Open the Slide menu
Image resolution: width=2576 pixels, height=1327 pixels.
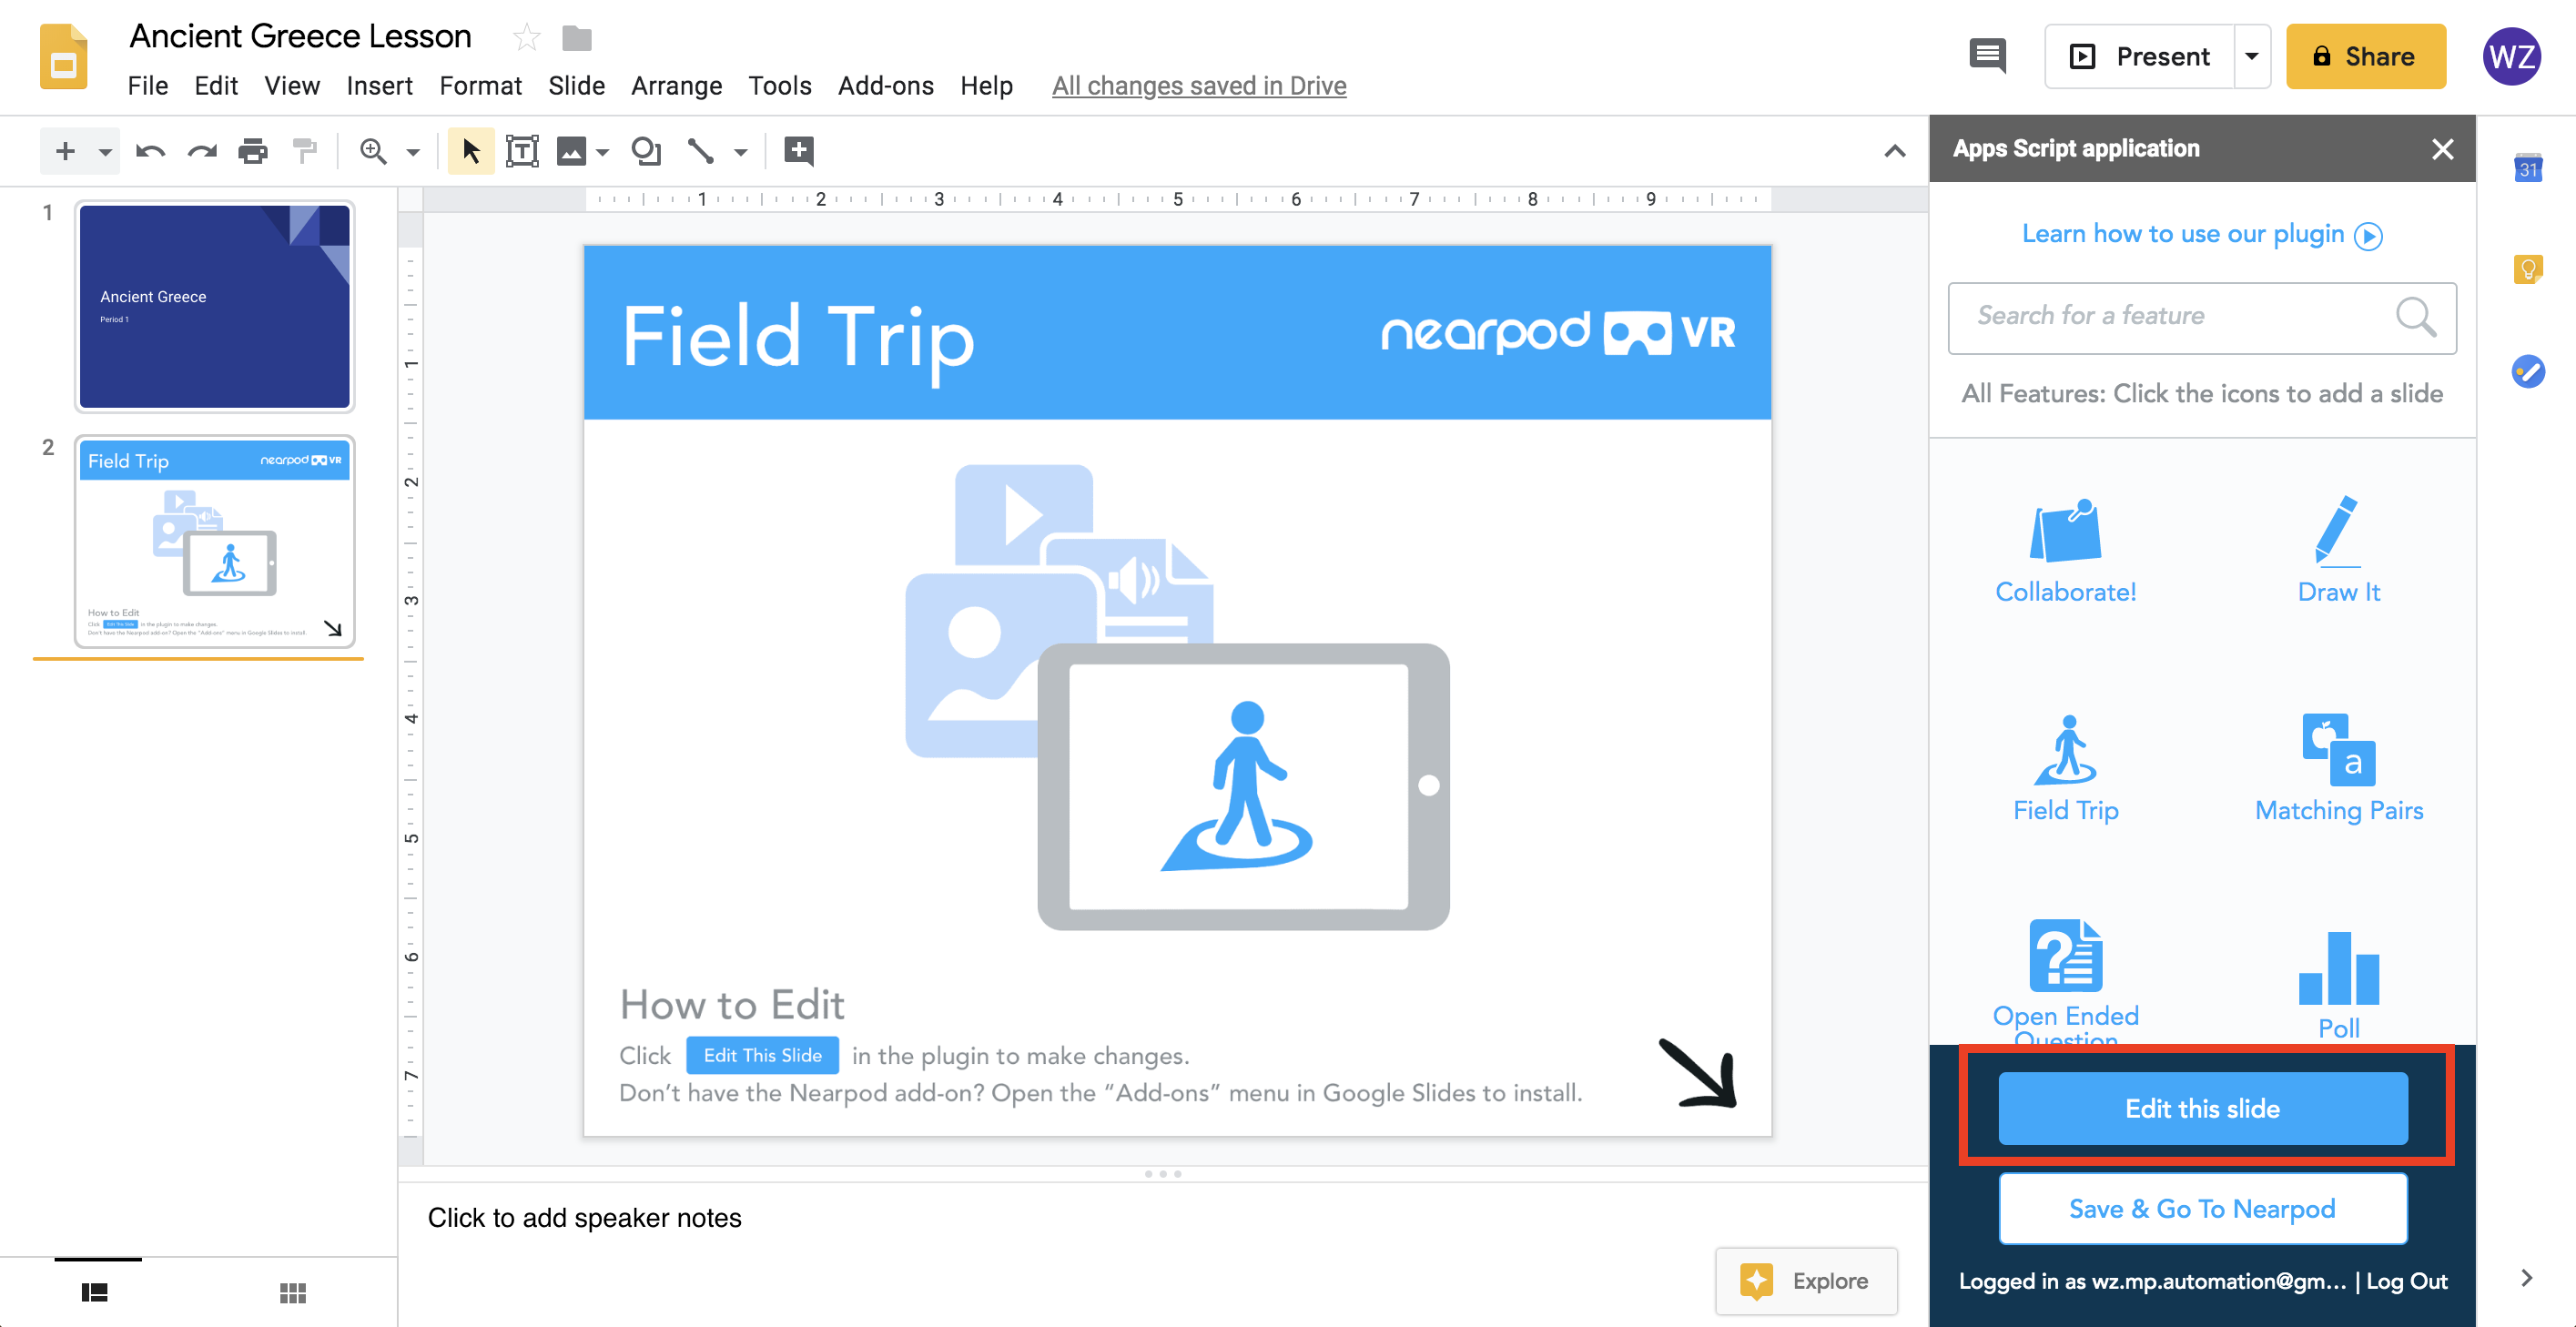click(577, 86)
